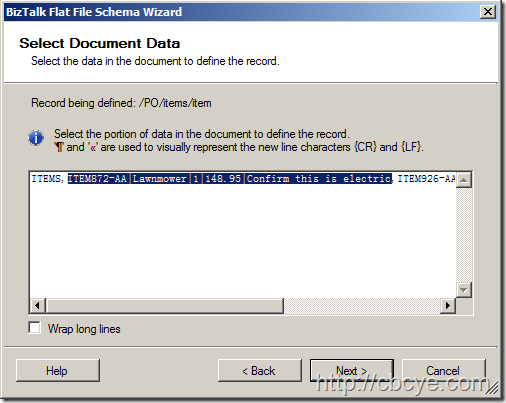Click the Help button
Viewport: 506px width, 403px height.
[x=58, y=371]
